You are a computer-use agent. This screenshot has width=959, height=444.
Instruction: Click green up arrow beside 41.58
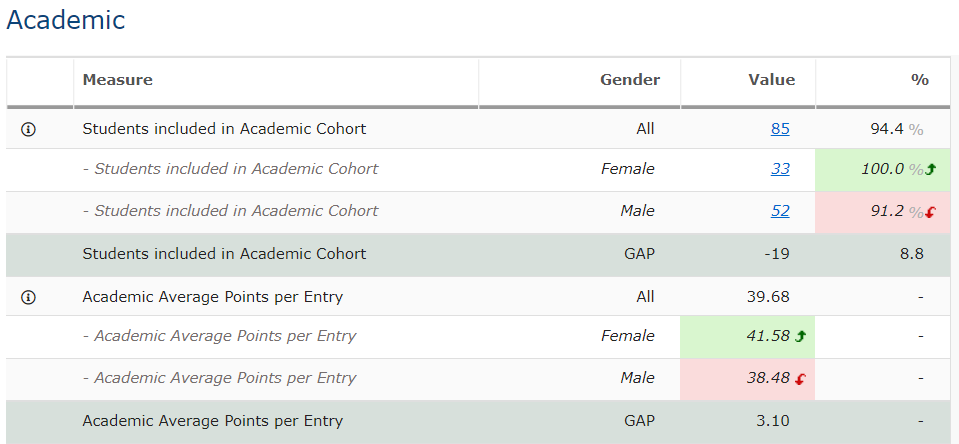click(800, 337)
